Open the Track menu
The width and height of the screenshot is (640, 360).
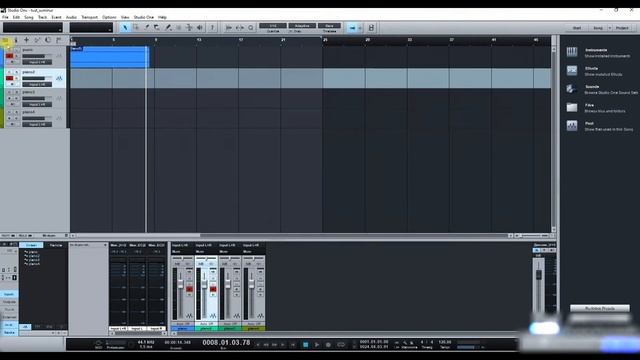42,17
